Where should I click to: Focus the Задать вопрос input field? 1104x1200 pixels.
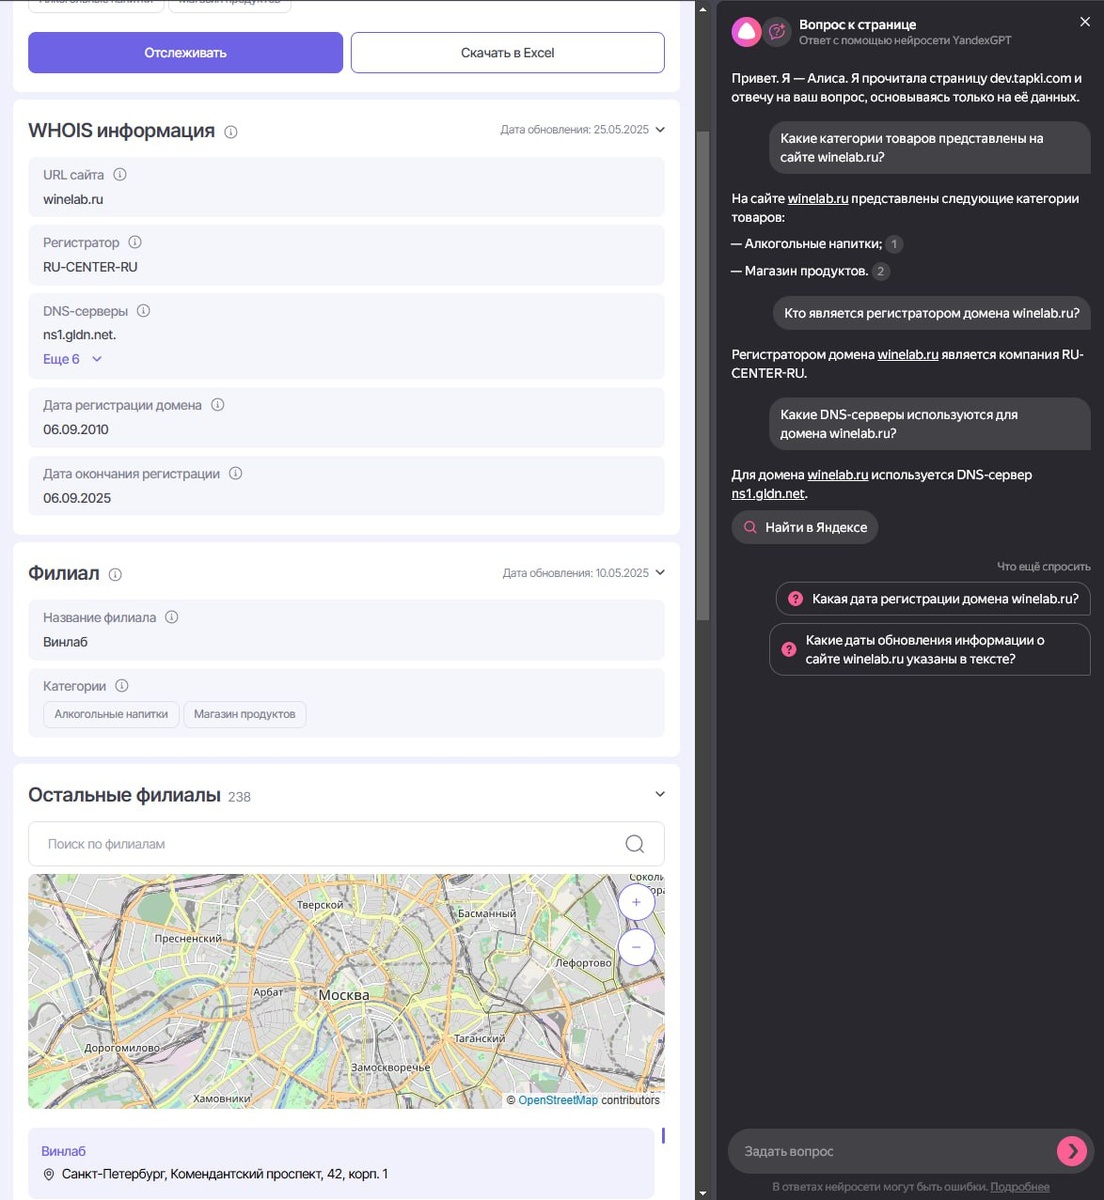click(893, 1151)
